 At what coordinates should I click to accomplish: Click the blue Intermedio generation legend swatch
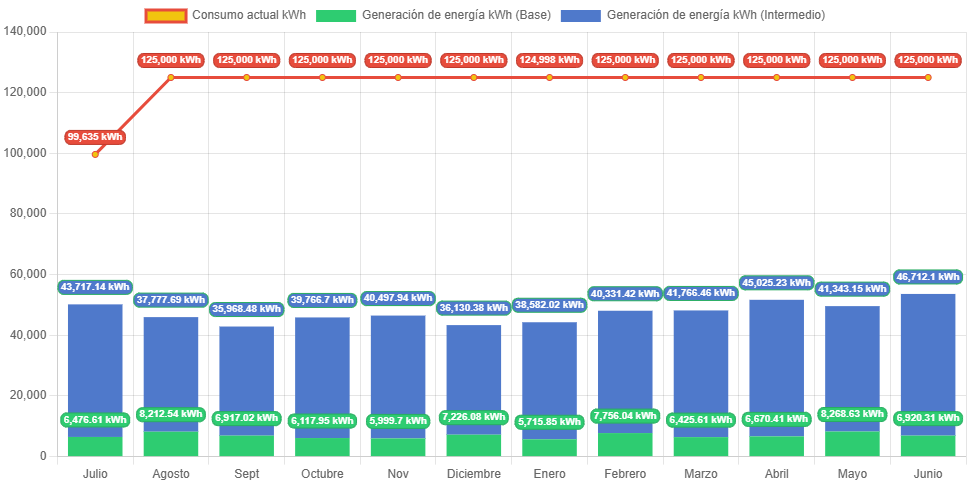point(580,15)
